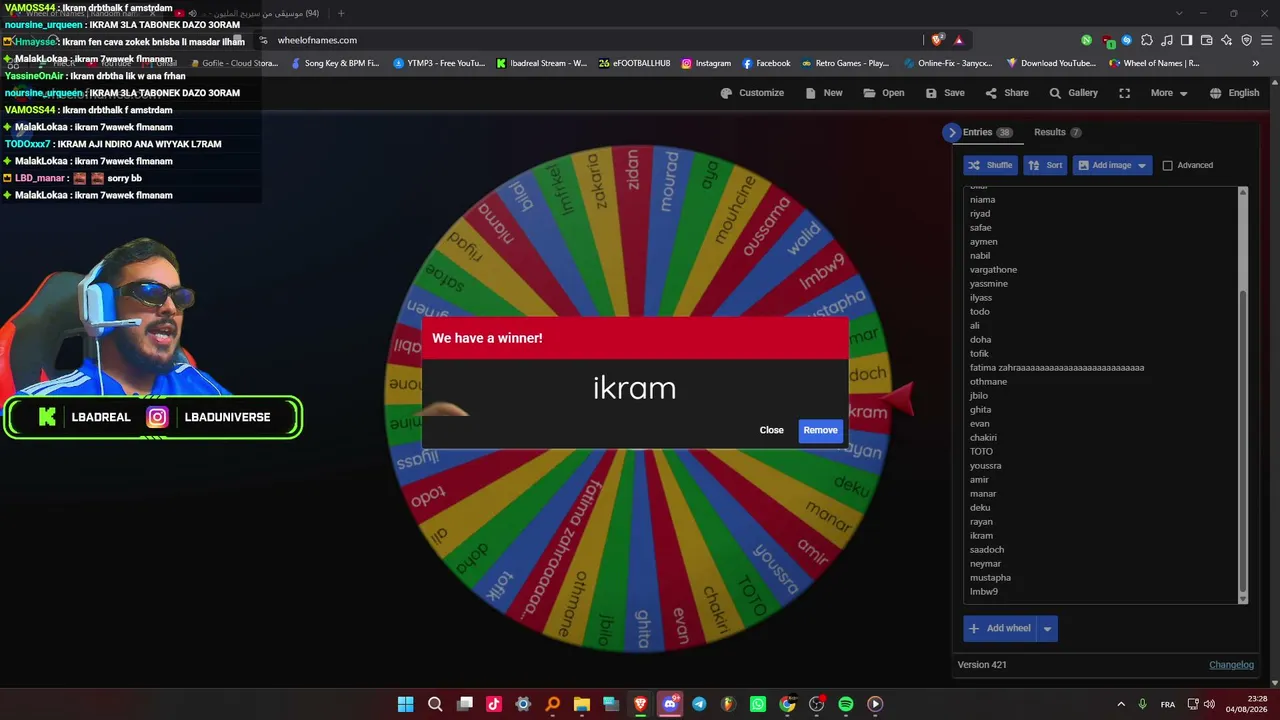Image resolution: width=1280 pixels, height=720 pixels.
Task: Open the media control music-note icon
Action: [x=1166, y=40]
